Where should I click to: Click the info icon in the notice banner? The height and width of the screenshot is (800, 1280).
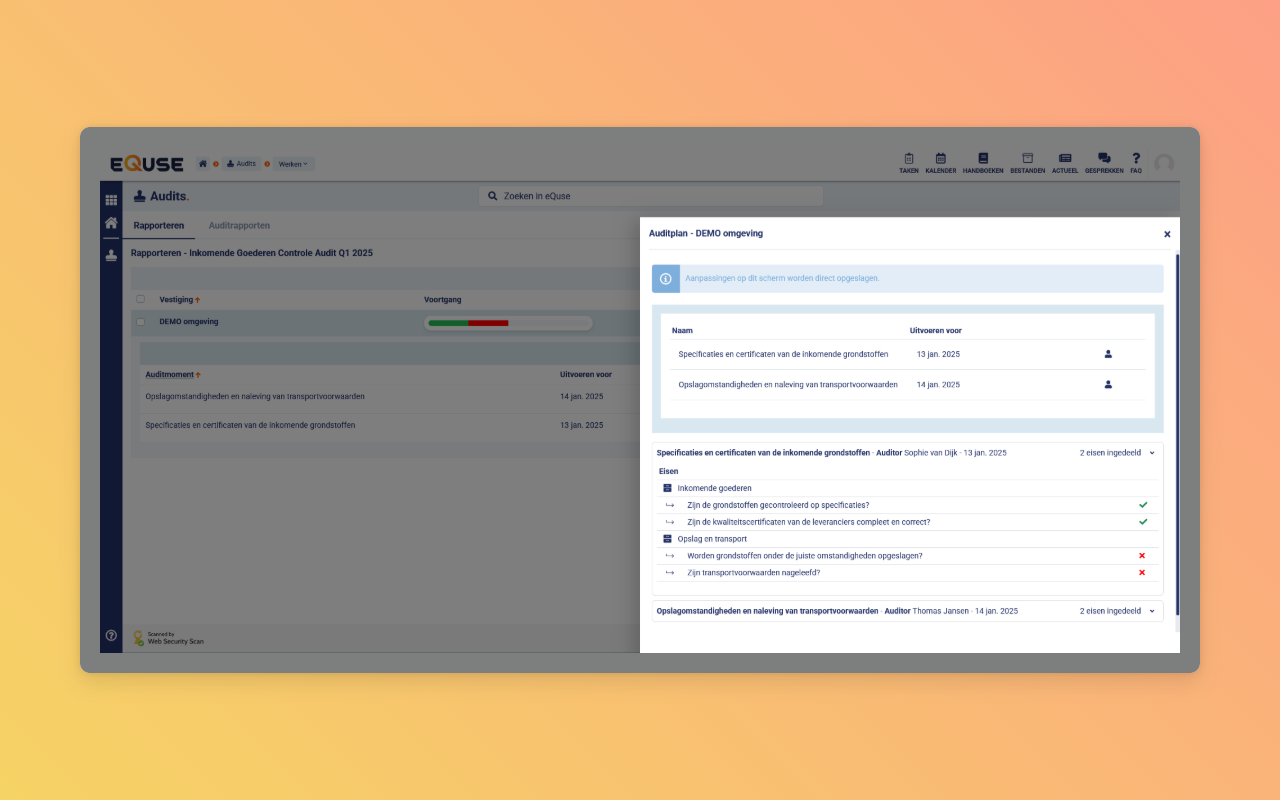coord(666,278)
